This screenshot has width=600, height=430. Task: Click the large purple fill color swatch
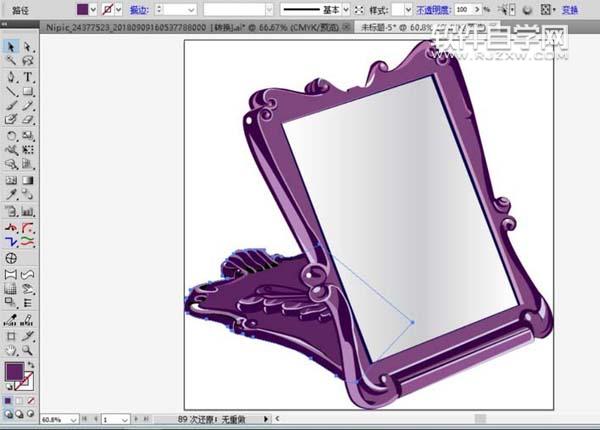(x=15, y=372)
